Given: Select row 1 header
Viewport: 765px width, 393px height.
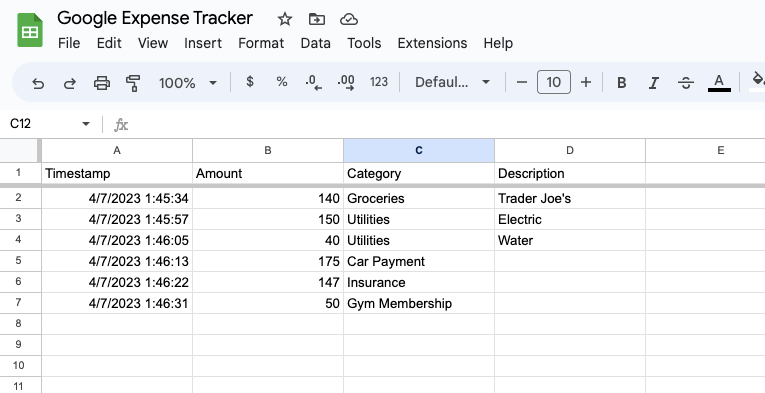Looking at the screenshot, I should 19,173.
